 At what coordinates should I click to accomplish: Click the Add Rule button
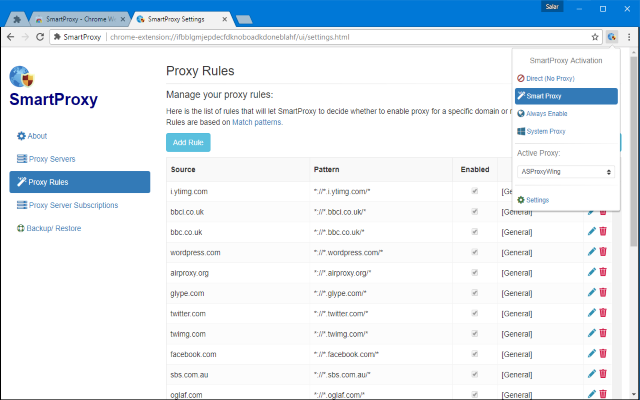[188, 142]
